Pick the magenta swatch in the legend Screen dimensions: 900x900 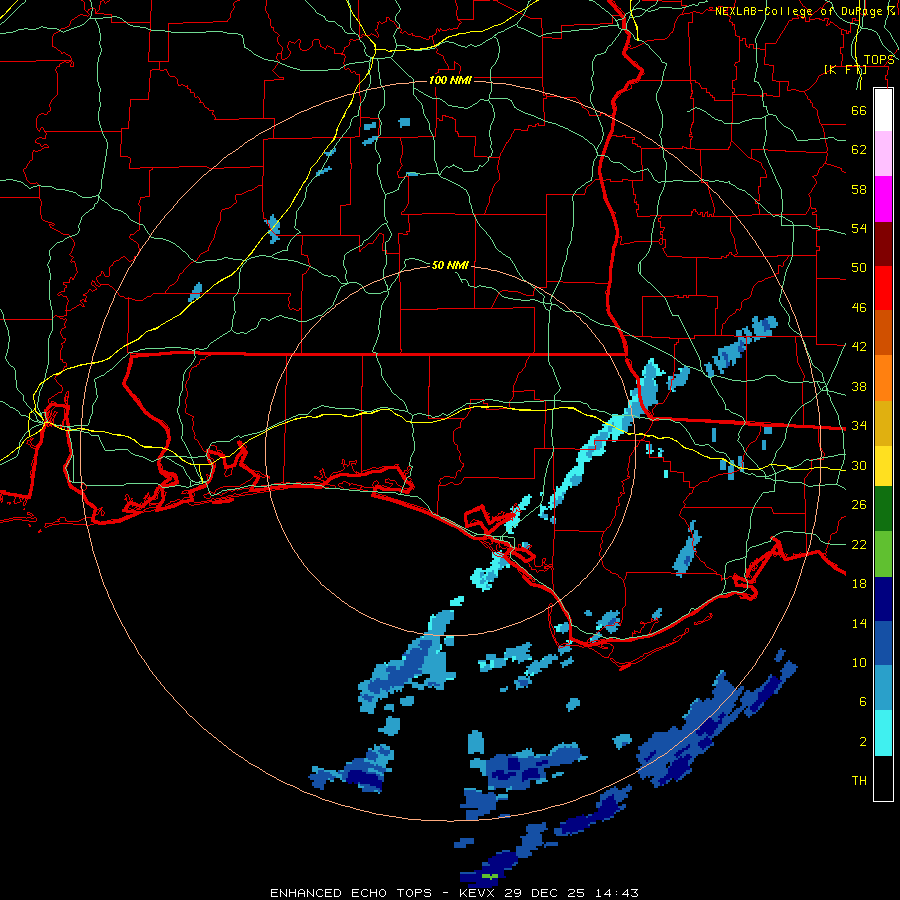coord(883,199)
